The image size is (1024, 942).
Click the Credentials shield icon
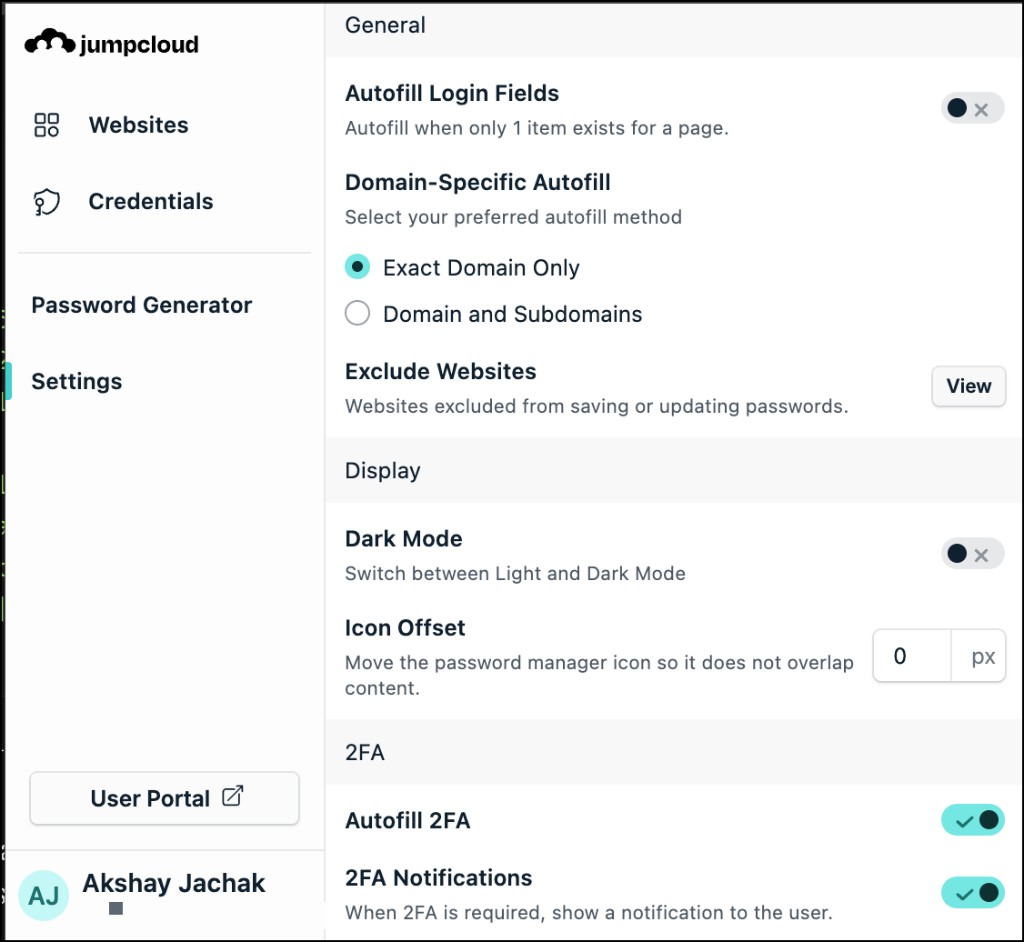tap(46, 202)
